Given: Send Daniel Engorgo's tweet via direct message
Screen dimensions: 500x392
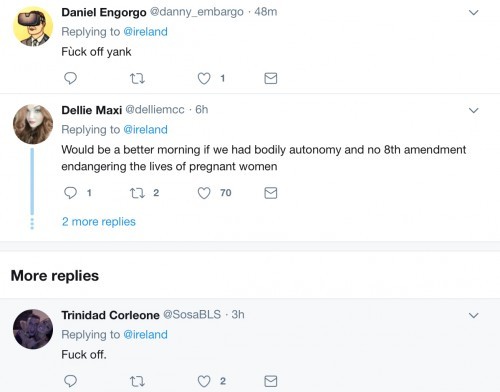Looking at the screenshot, I should (271, 78).
